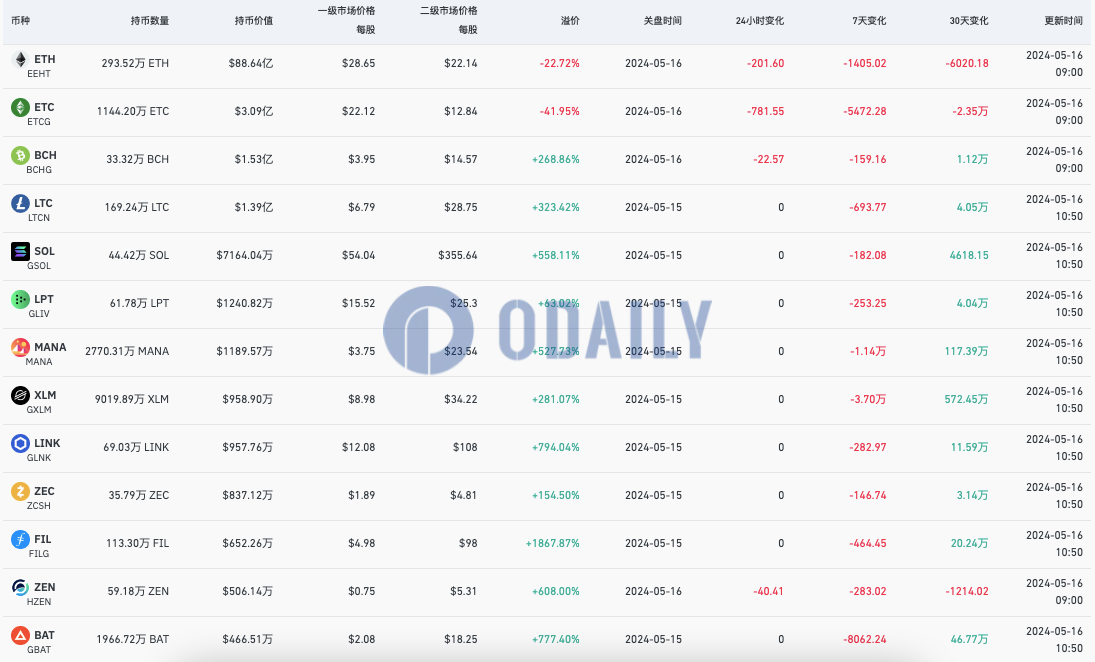This screenshot has height=662, width=1095.
Task: Select the GLNK trust symbol
Action: pyautogui.click(x=38, y=457)
